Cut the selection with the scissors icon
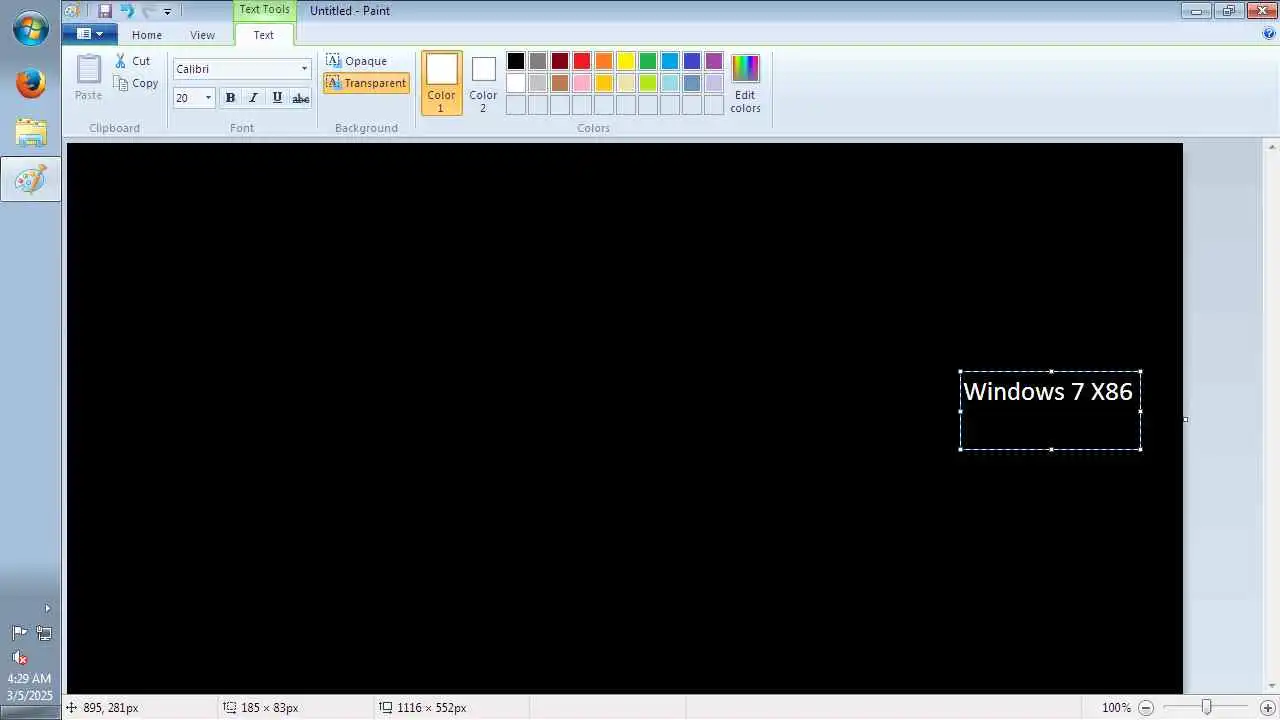1280x720 pixels. tap(132, 61)
